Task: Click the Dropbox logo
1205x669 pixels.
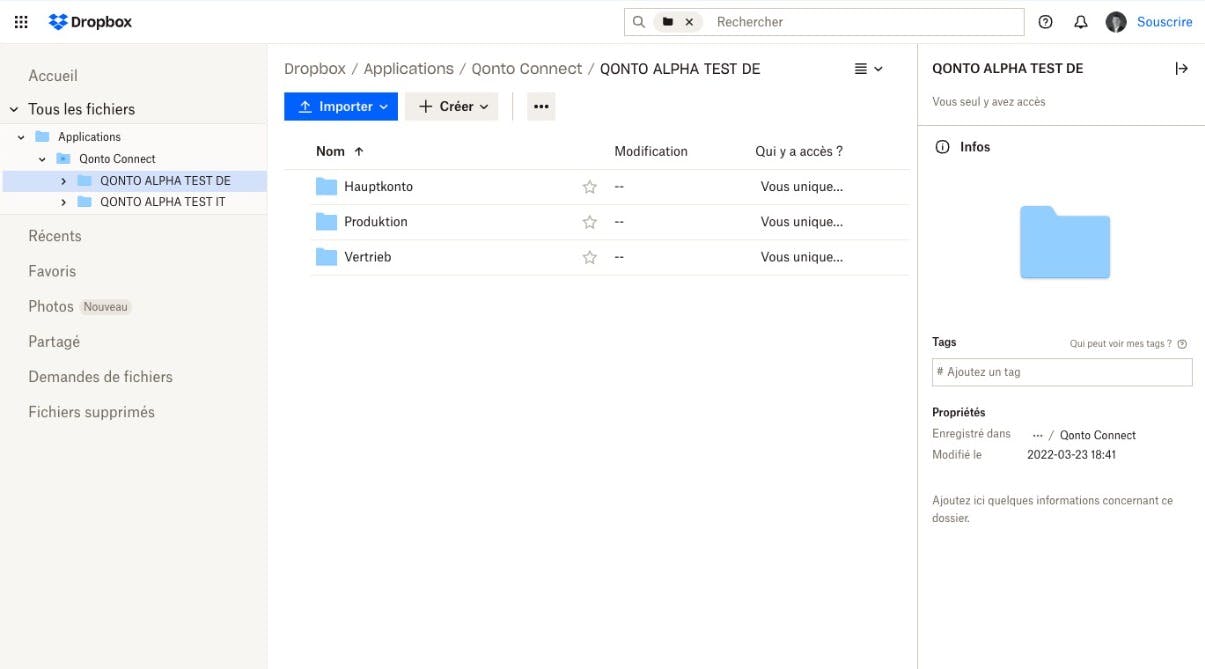Action: pyautogui.click(x=90, y=21)
